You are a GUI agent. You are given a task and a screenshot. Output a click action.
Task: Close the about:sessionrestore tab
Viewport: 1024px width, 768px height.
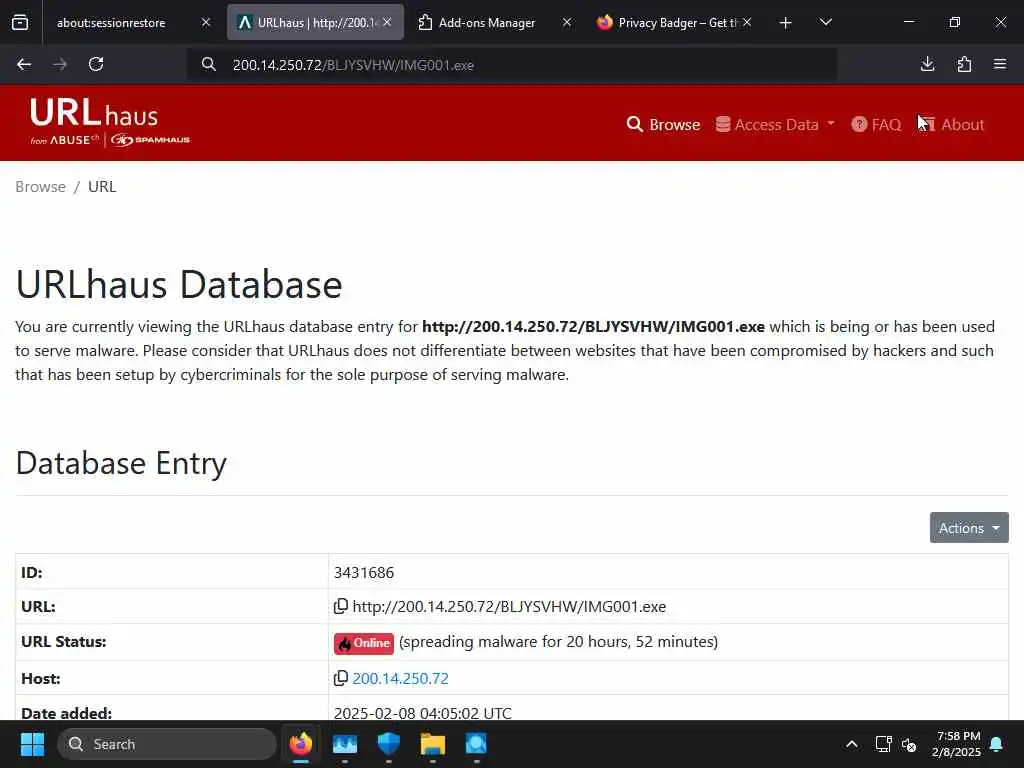point(206,23)
